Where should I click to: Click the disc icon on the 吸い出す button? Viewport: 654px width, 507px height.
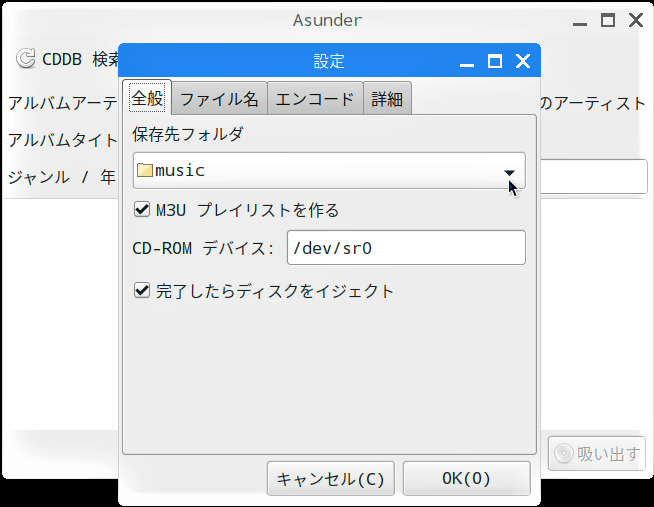click(x=564, y=453)
